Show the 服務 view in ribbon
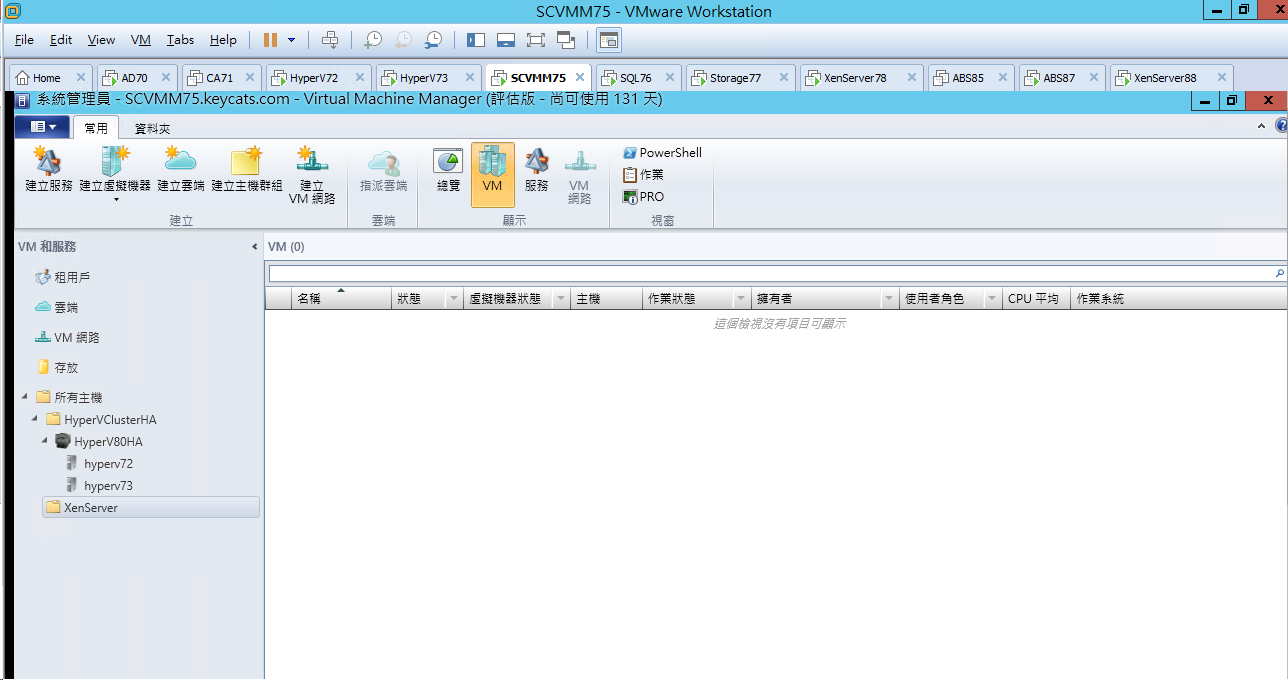The height and width of the screenshot is (680, 1288). (537, 170)
